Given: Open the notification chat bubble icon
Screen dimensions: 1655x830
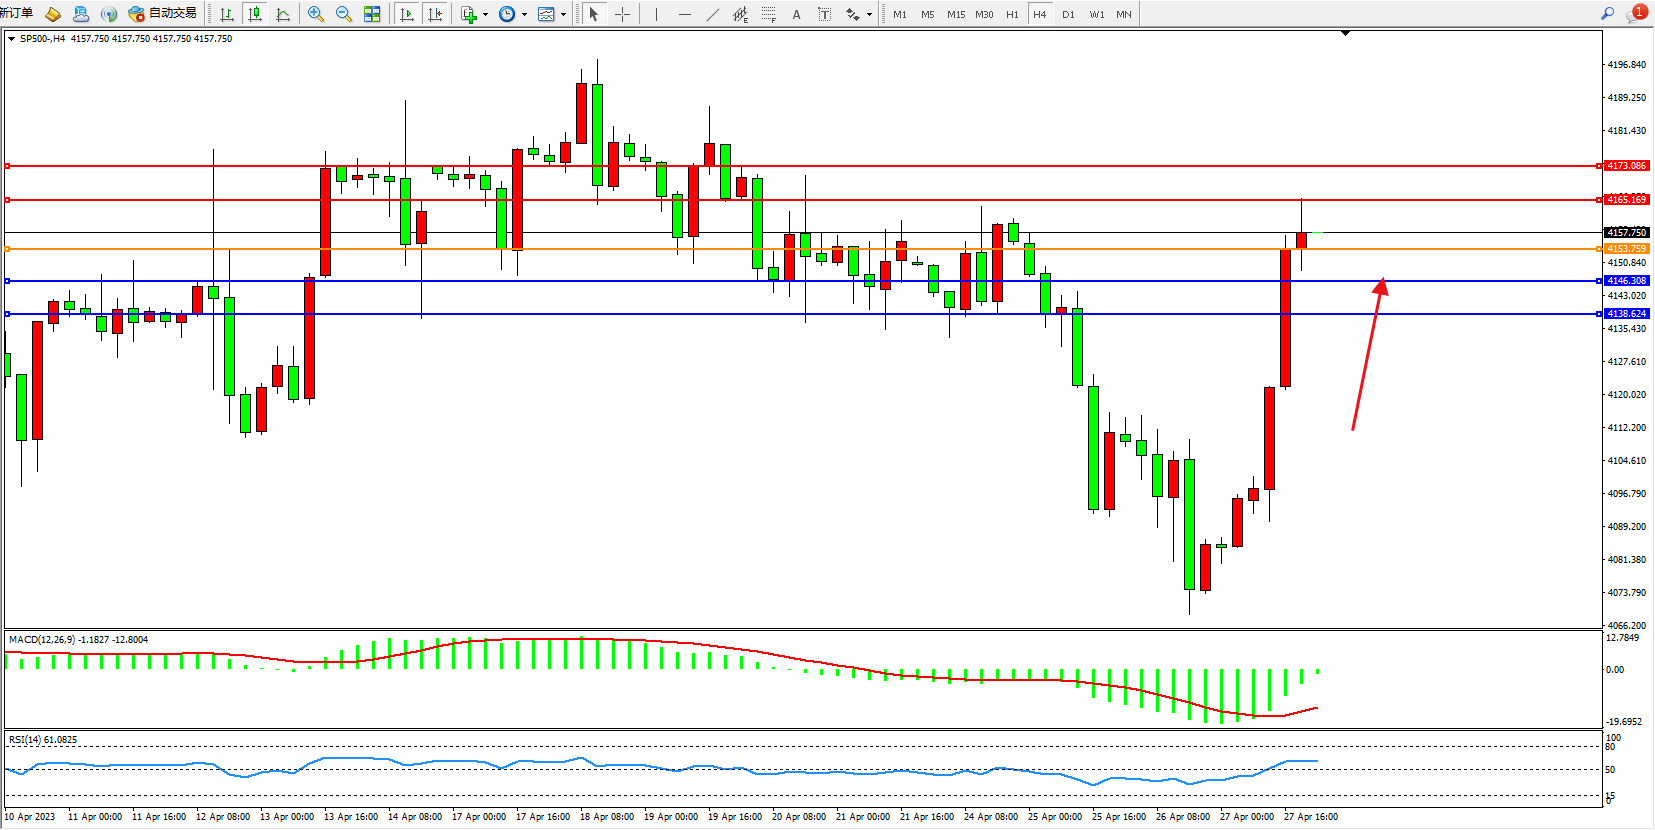Looking at the screenshot, I should click(x=1636, y=14).
